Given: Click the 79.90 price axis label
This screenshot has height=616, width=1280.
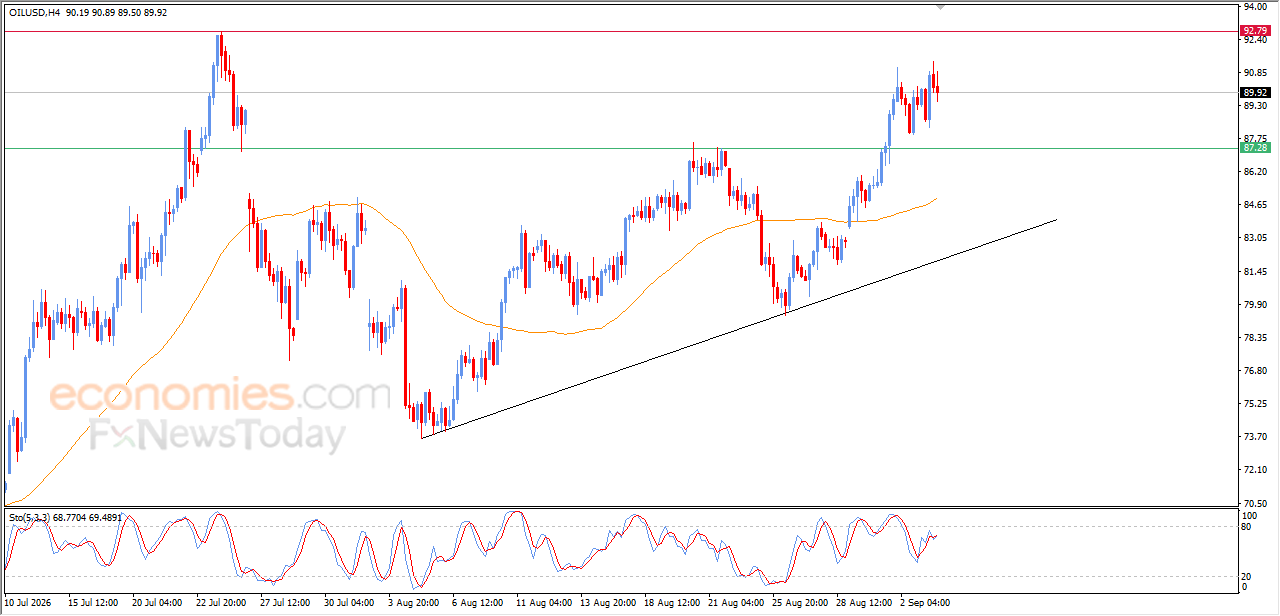Looking at the screenshot, I should coord(1255,304).
